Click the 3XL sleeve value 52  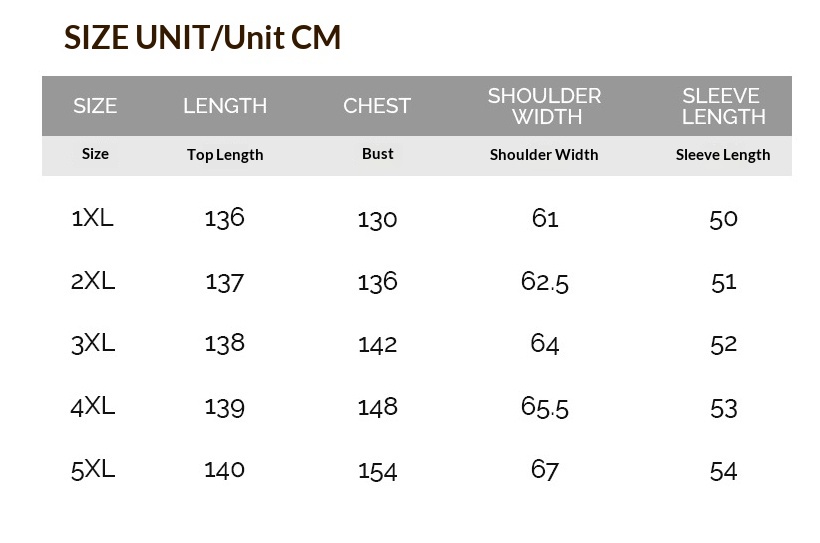(x=724, y=345)
